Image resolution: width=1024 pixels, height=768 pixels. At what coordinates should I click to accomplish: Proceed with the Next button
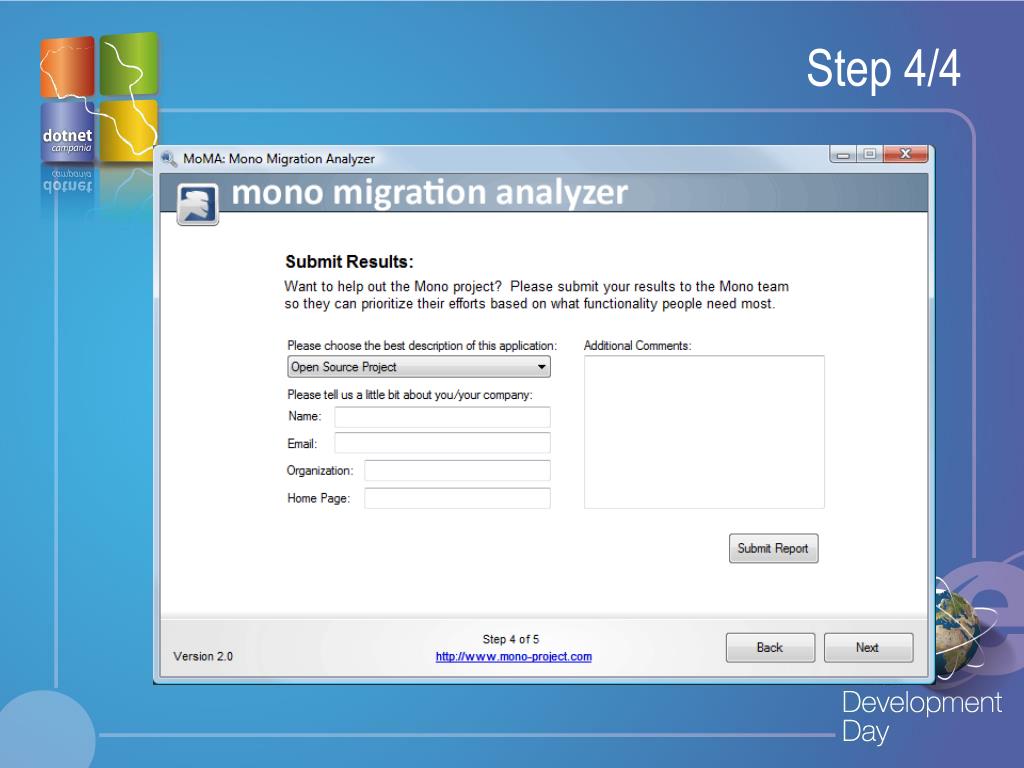coord(868,648)
